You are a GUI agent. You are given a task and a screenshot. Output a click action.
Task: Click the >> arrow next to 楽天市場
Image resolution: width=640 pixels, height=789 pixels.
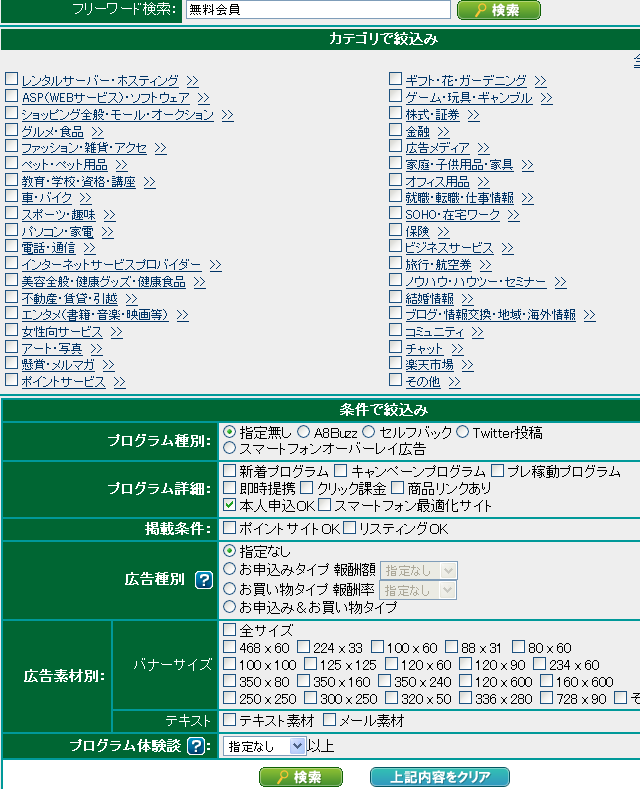click(x=467, y=365)
